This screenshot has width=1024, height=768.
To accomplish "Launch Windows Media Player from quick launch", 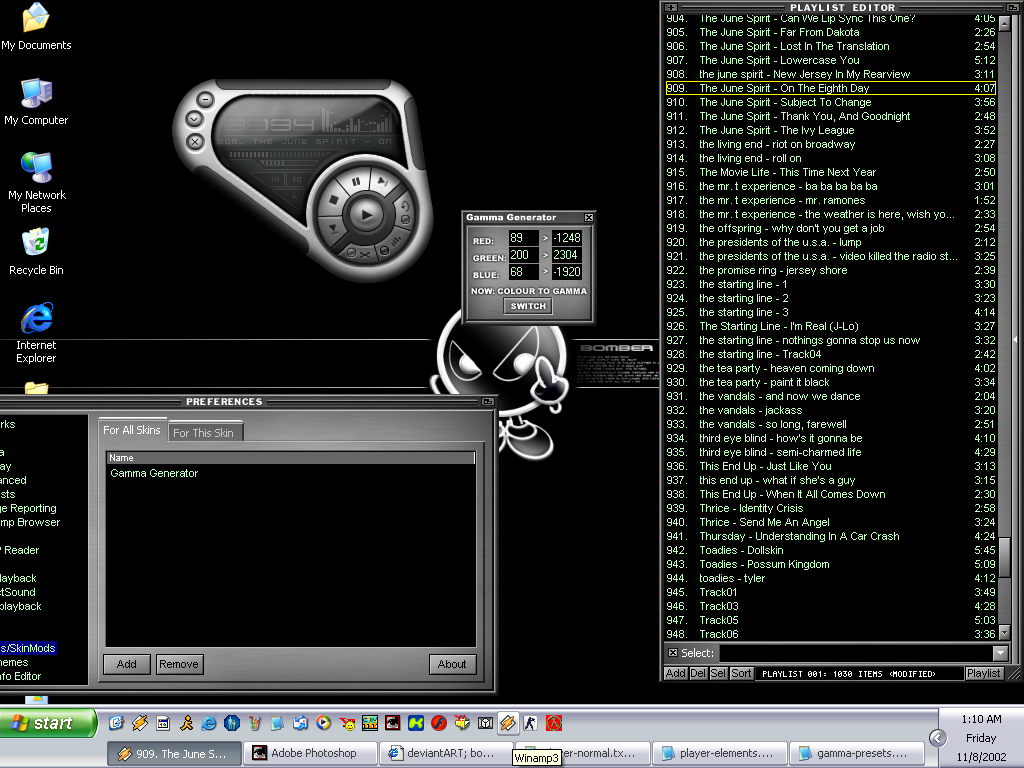I will coord(323,723).
